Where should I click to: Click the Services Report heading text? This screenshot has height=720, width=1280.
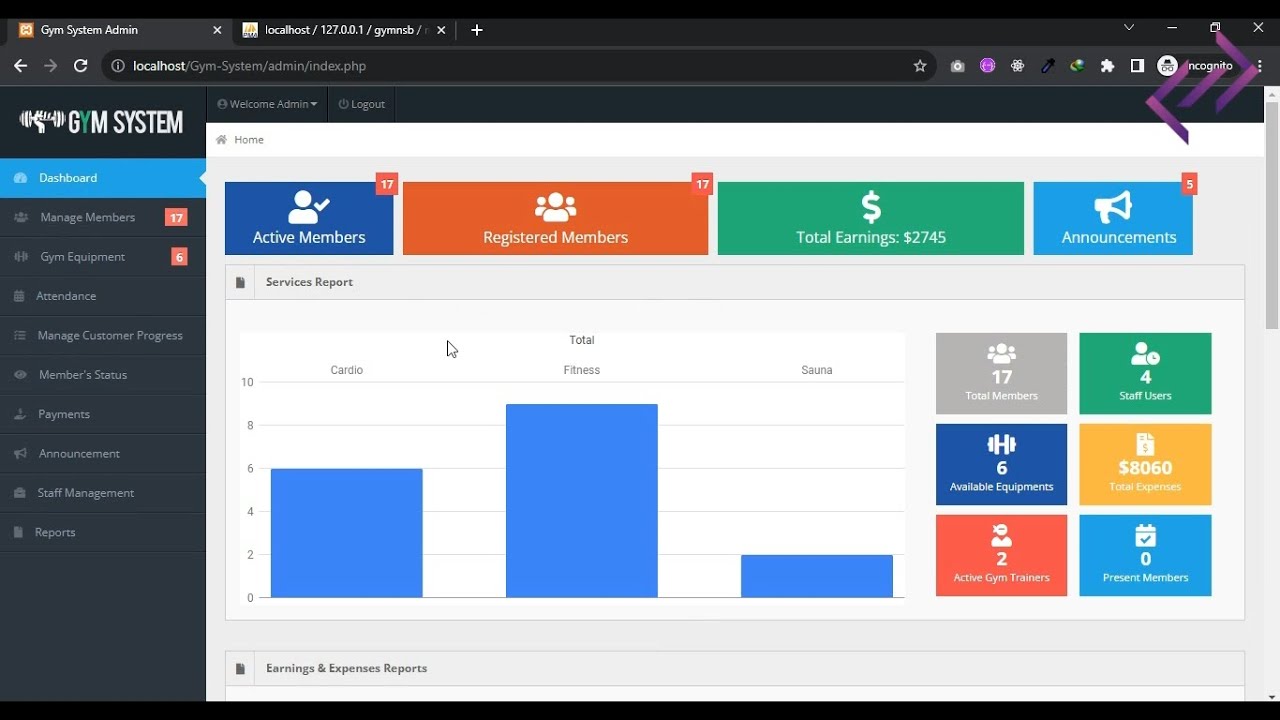309,283
